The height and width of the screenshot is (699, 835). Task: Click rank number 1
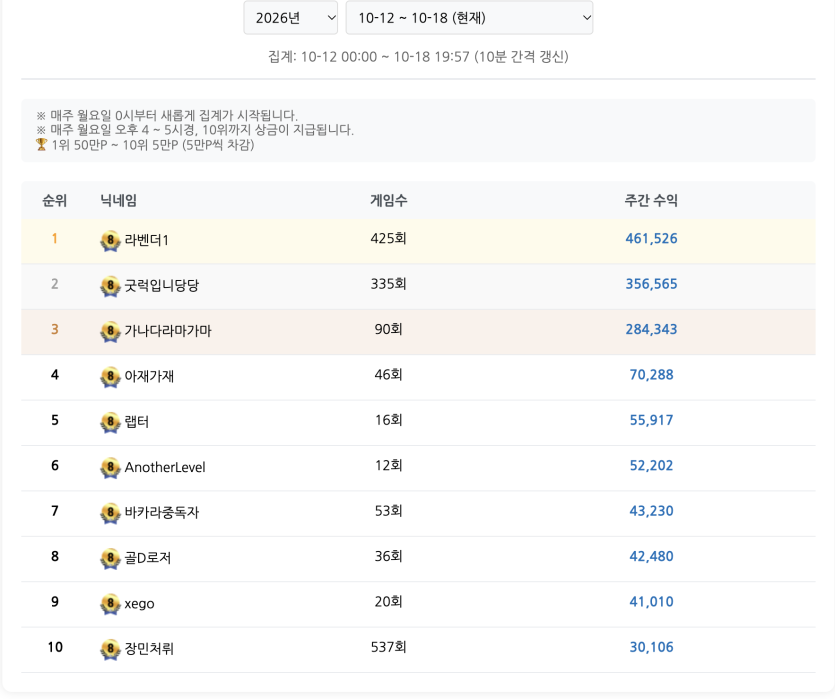[54, 239]
